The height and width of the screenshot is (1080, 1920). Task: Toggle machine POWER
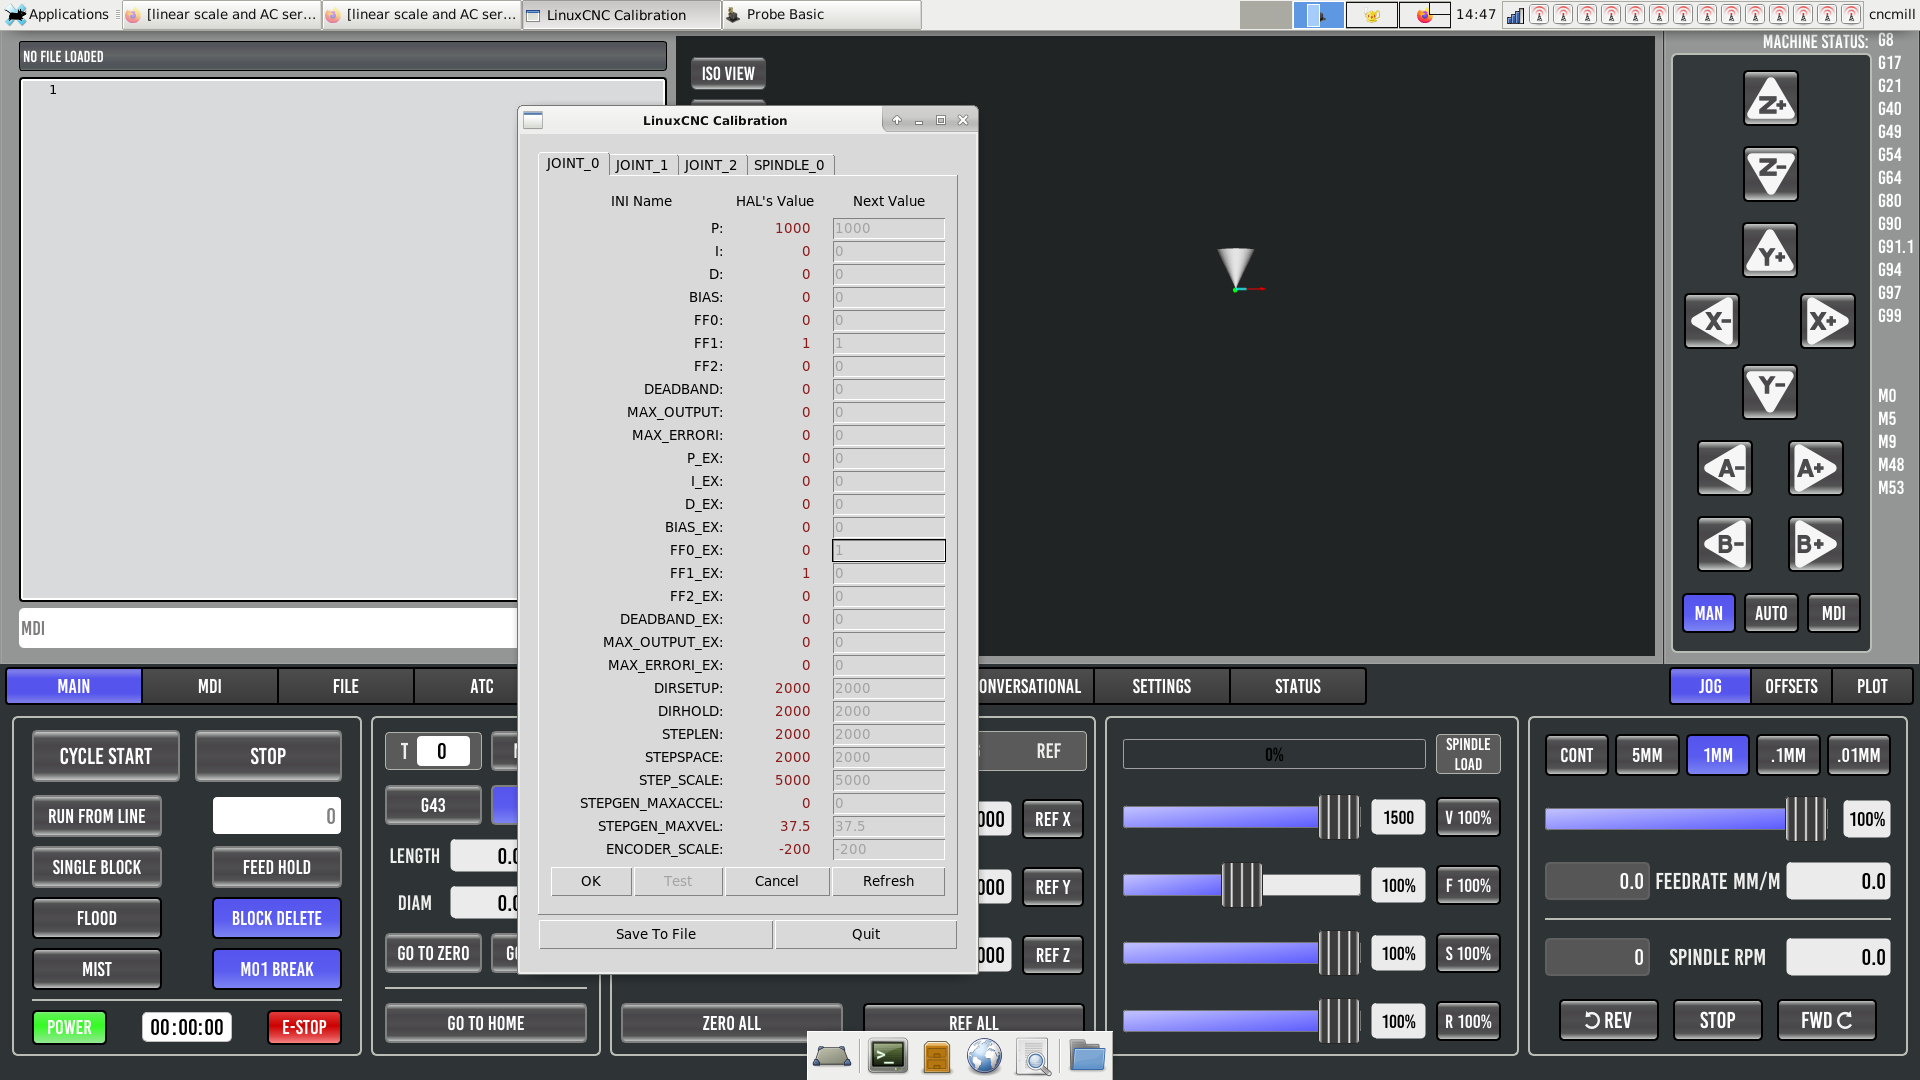69,1027
